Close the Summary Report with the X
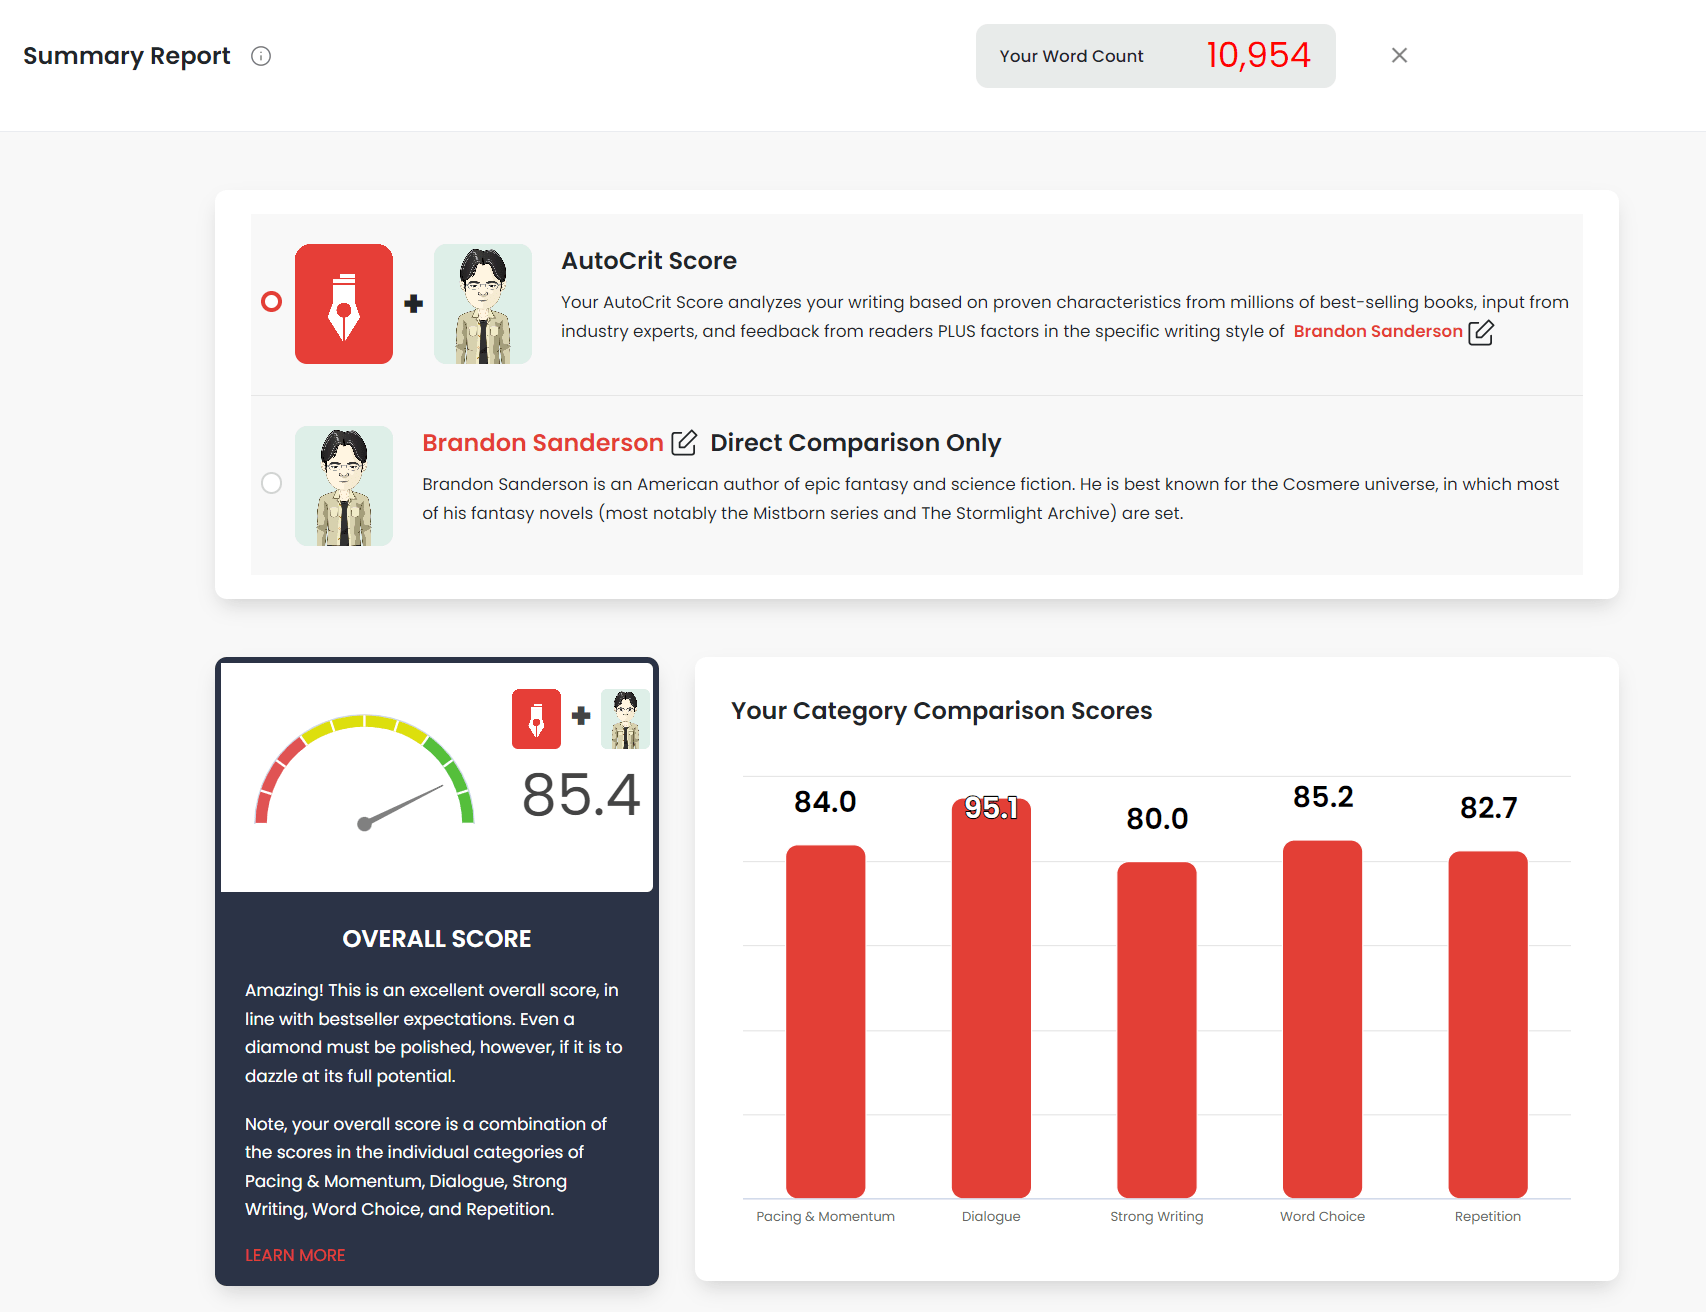1706x1312 pixels. (1399, 55)
